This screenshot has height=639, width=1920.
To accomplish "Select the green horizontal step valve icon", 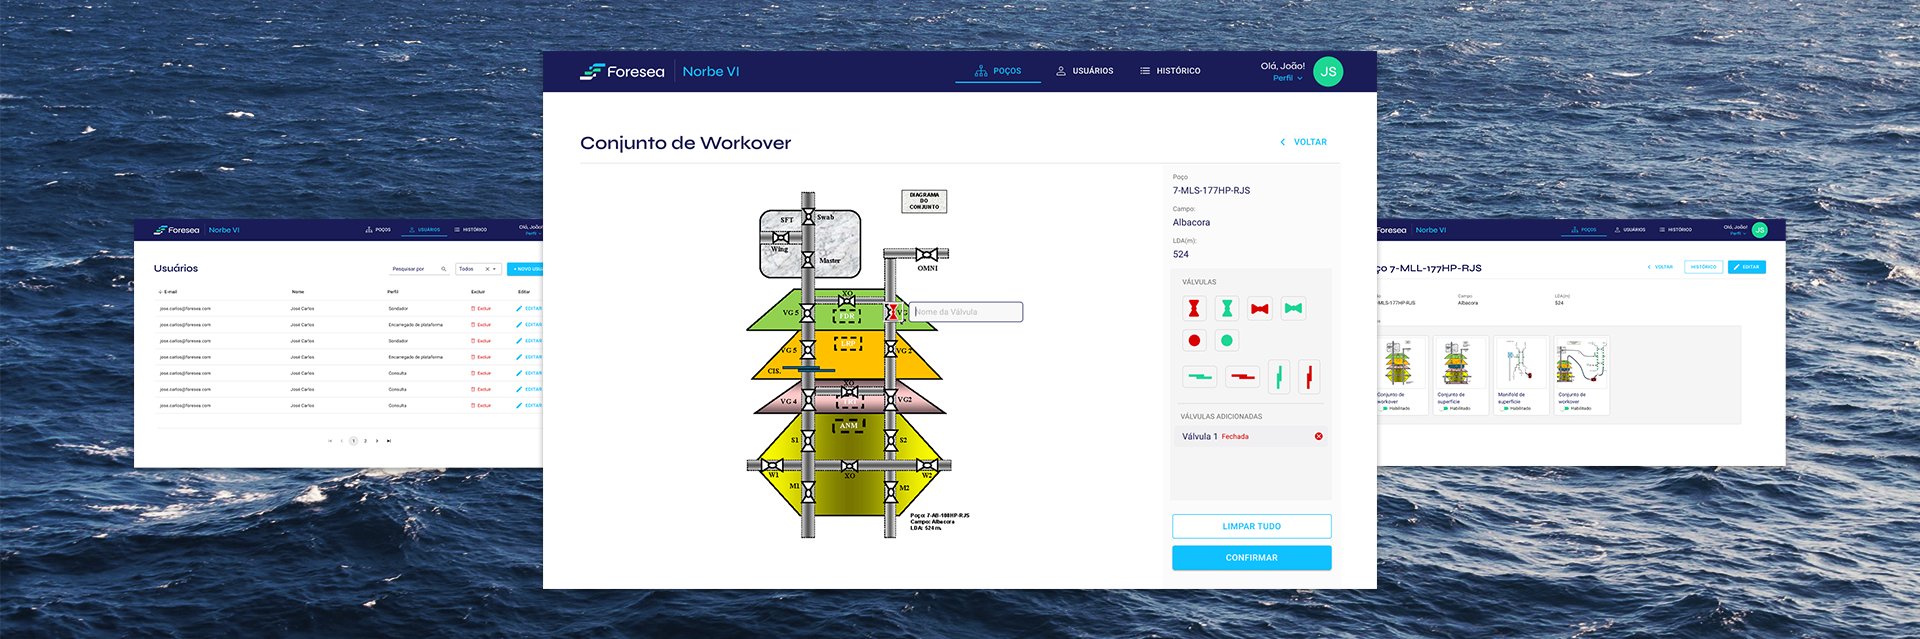I will point(1200,377).
